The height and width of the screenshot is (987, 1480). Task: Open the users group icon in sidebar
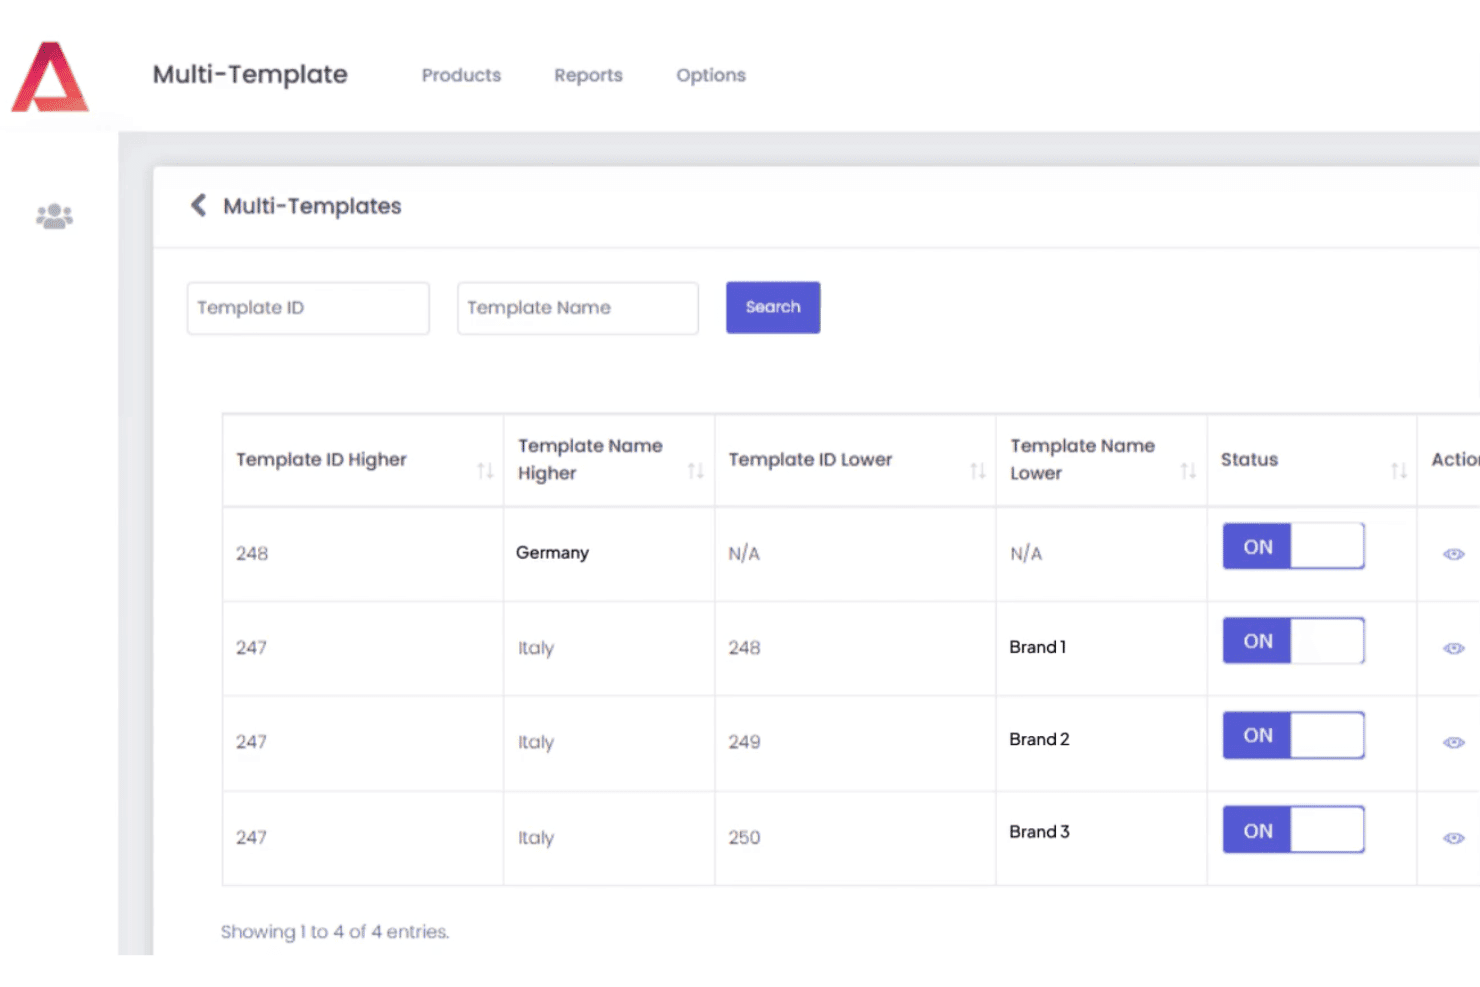tap(54, 216)
